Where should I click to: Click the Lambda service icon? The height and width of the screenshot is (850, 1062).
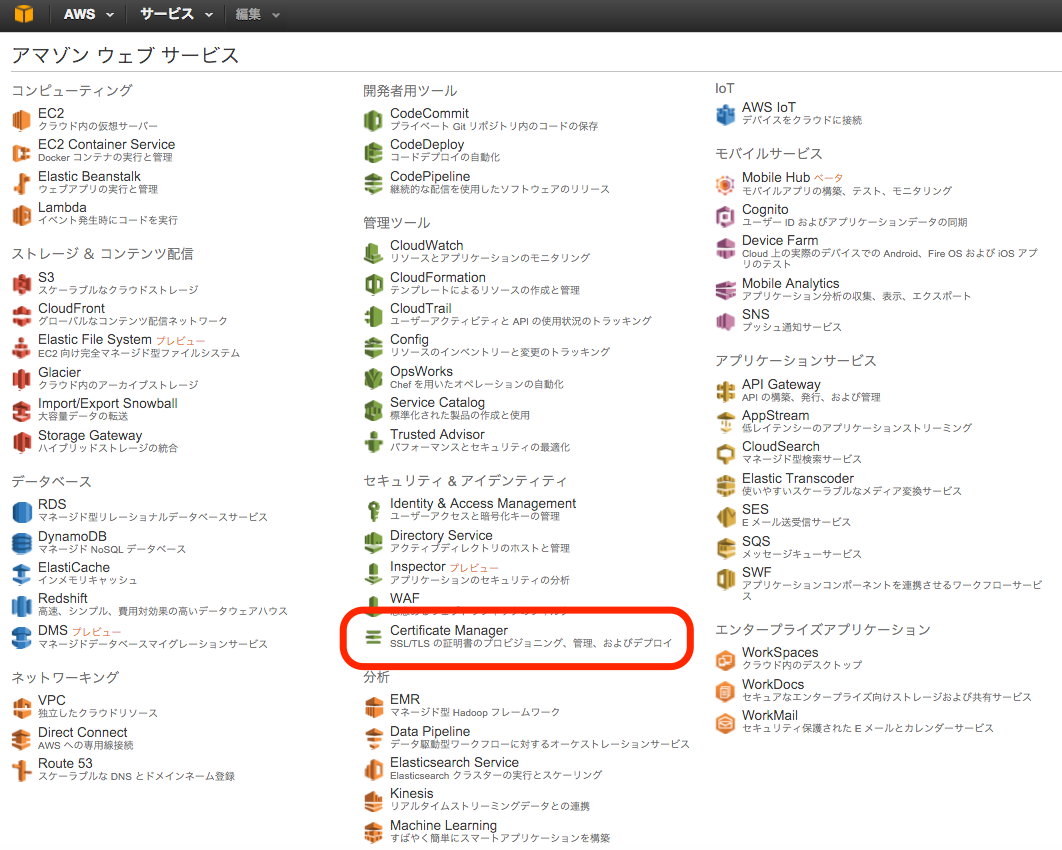click(x=20, y=213)
